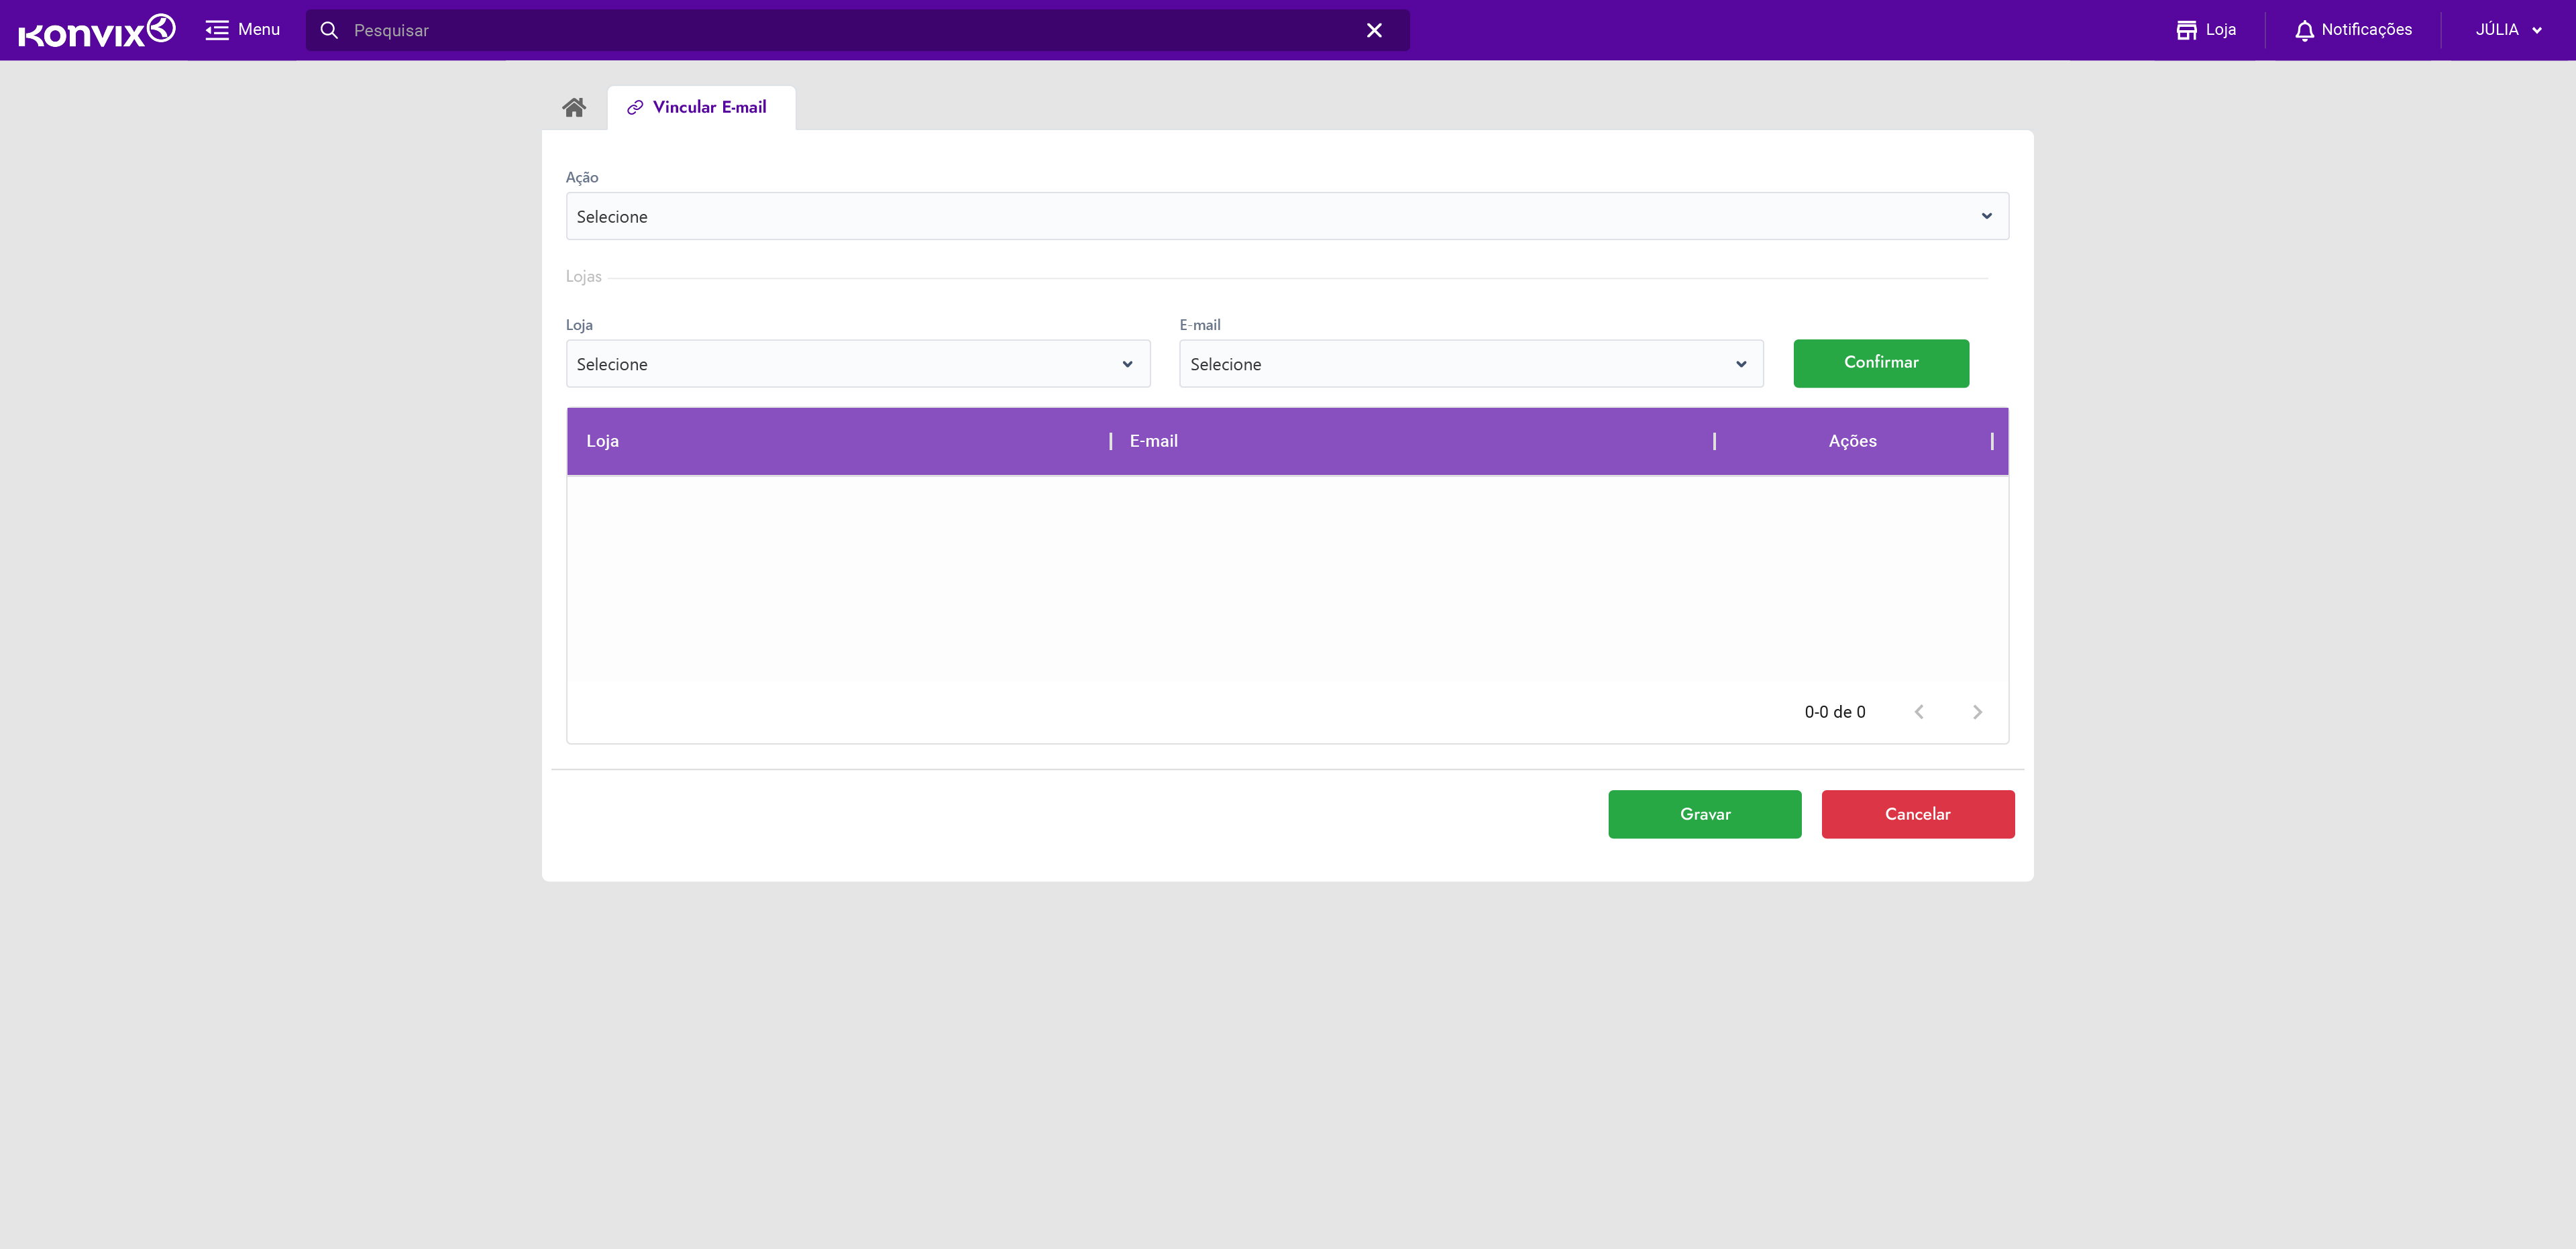Go to home via house icon

point(574,107)
